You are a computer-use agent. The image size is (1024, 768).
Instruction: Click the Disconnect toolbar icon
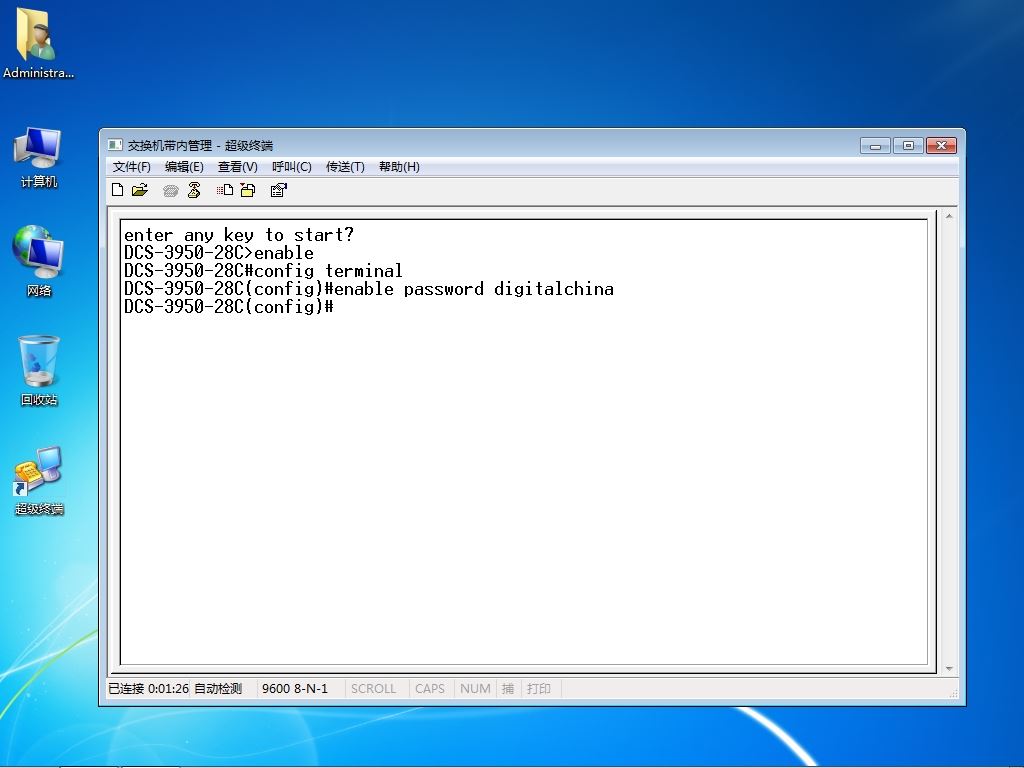coord(194,190)
